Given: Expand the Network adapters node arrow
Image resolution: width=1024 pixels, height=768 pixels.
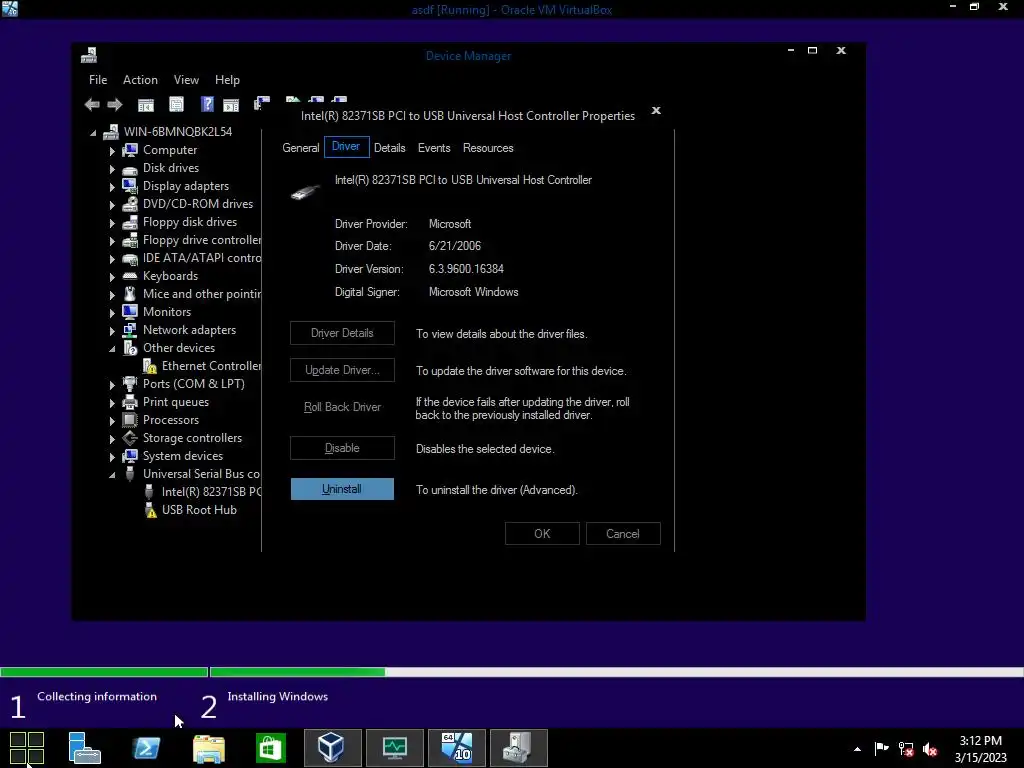Looking at the screenshot, I should click(112, 331).
